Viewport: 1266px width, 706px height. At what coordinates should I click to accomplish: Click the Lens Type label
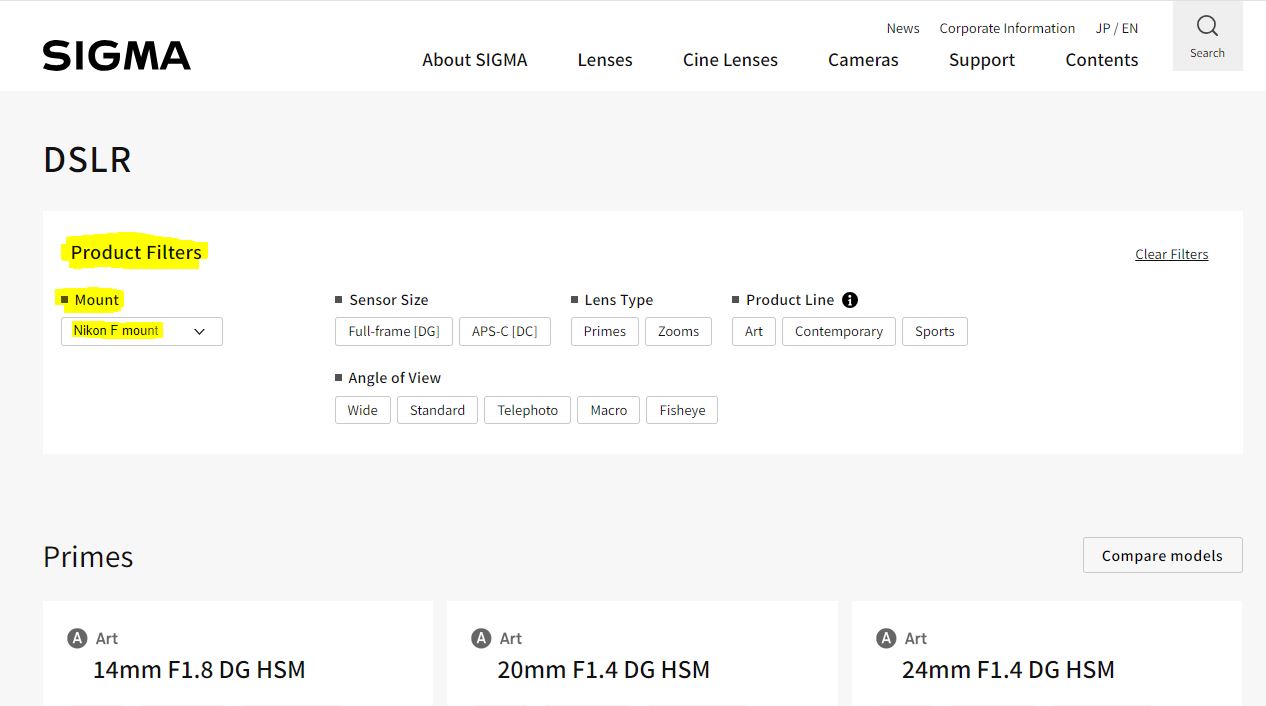(618, 300)
